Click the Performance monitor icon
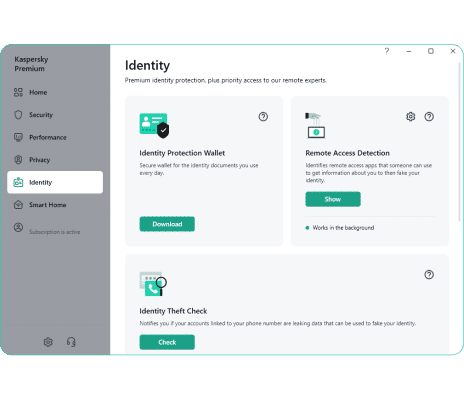This screenshot has width=464, height=400. click(x=18, y=137)
